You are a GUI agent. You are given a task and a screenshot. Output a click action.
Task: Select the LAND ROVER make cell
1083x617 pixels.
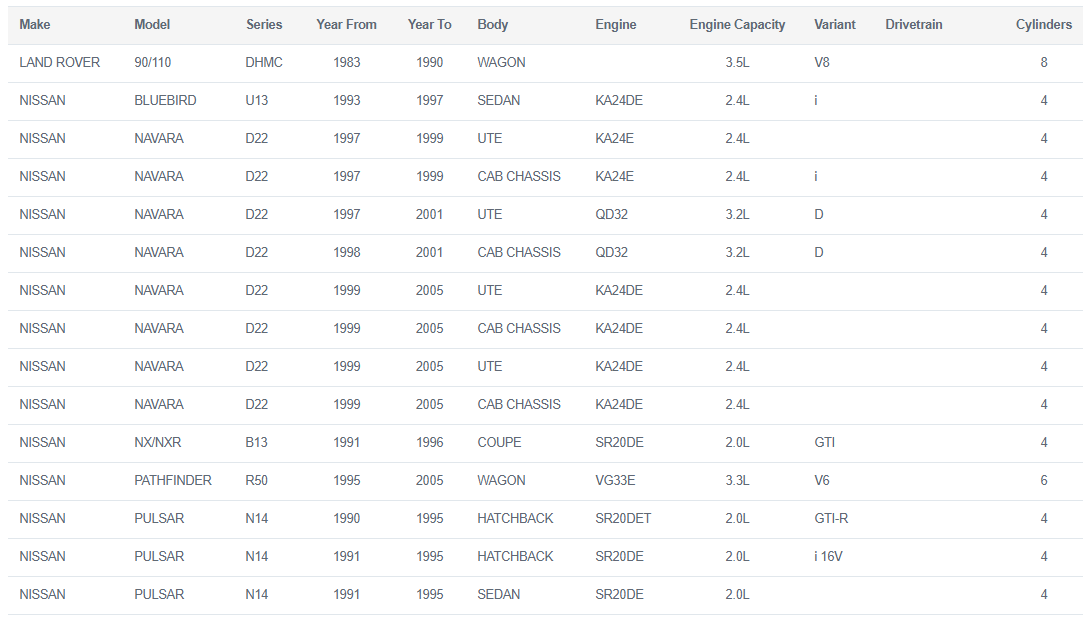tap(59, 62)
